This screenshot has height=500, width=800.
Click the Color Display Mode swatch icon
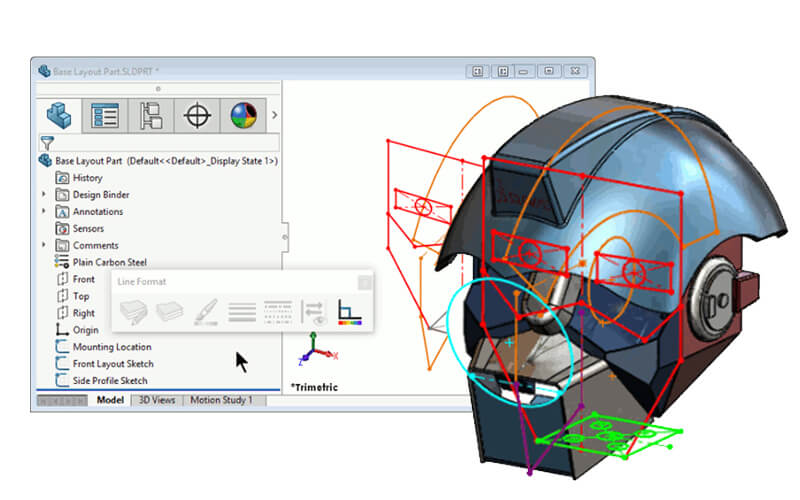coord(350,312)
